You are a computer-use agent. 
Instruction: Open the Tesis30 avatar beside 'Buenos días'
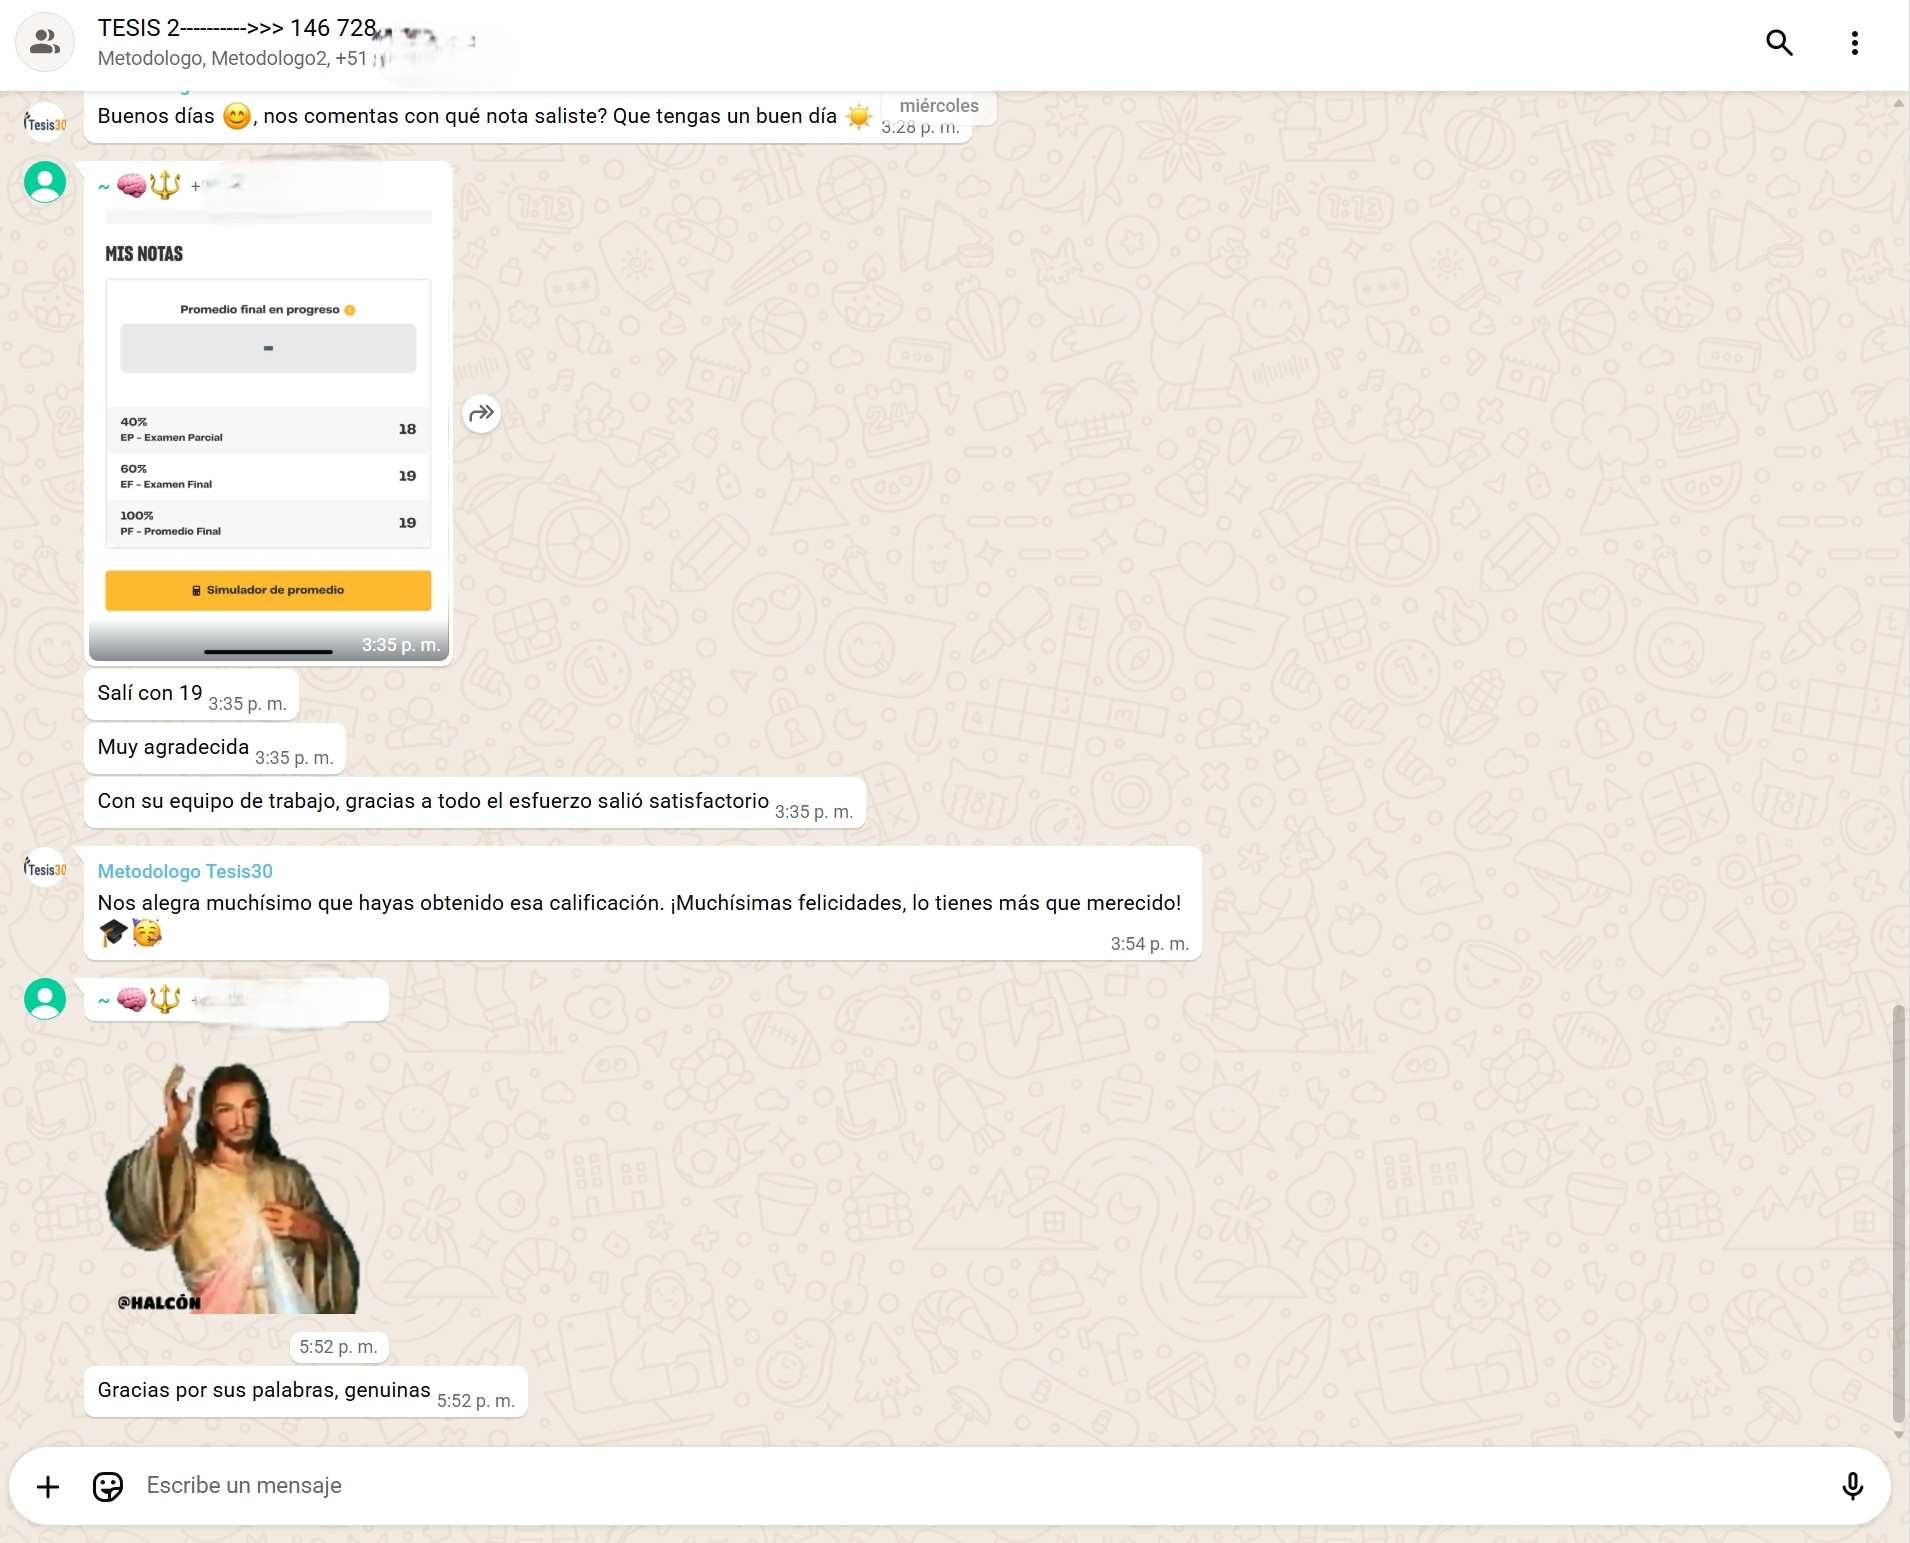click(45, 122)
